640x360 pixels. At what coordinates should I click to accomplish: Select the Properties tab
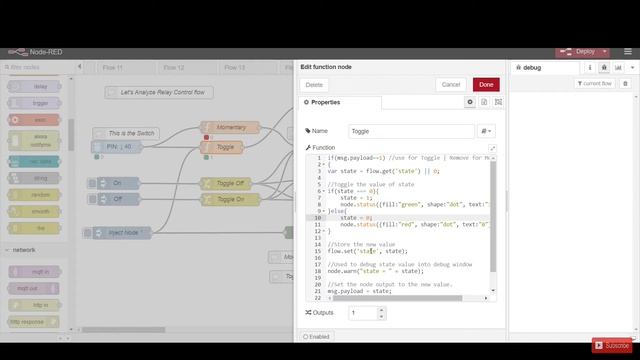coord(340,102)
